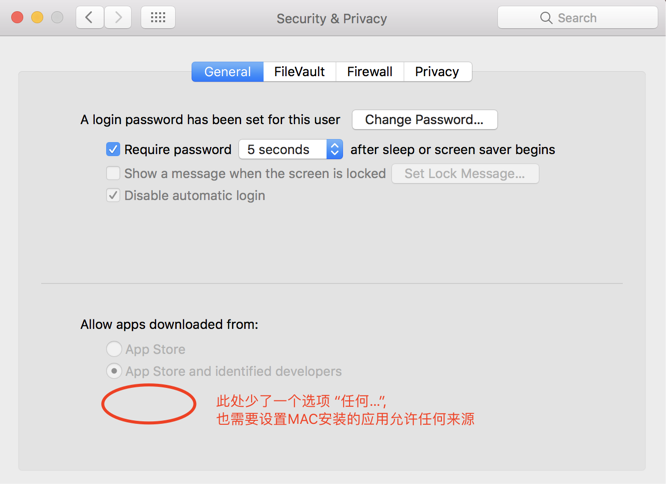
Task: Click the Change Password button
Action: tap(424, 120)
